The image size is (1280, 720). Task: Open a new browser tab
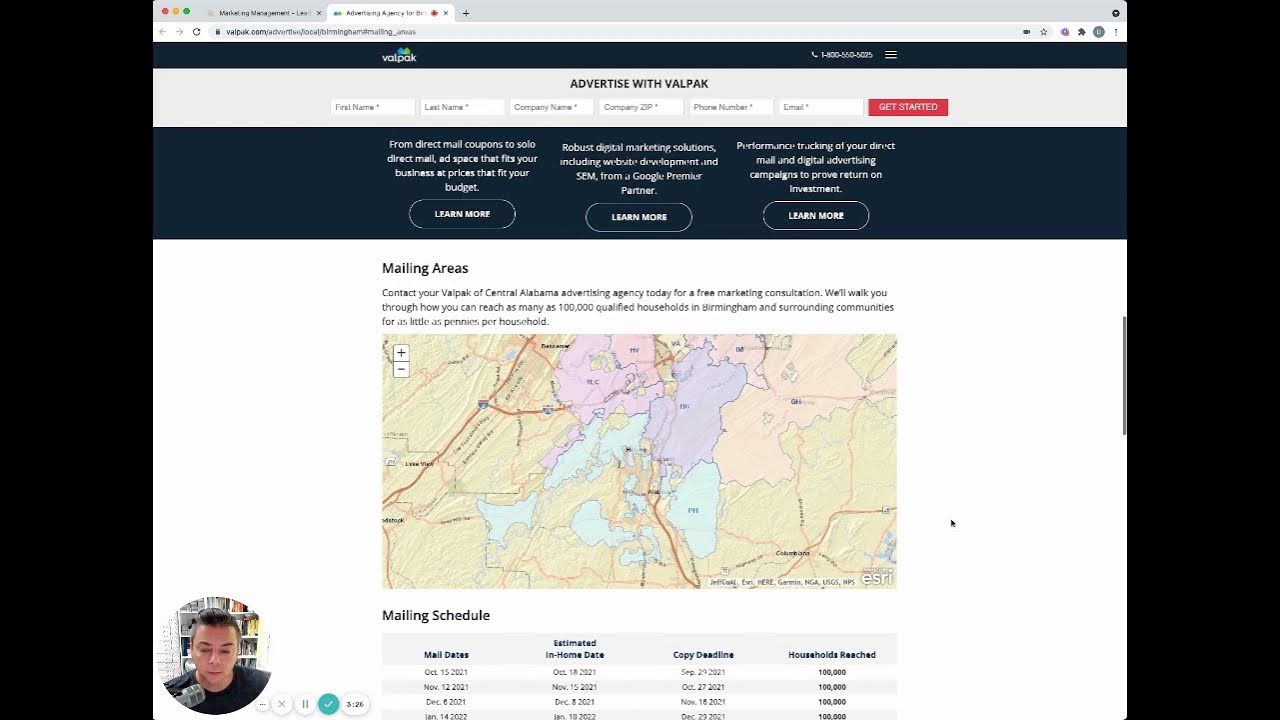point(466,13)
